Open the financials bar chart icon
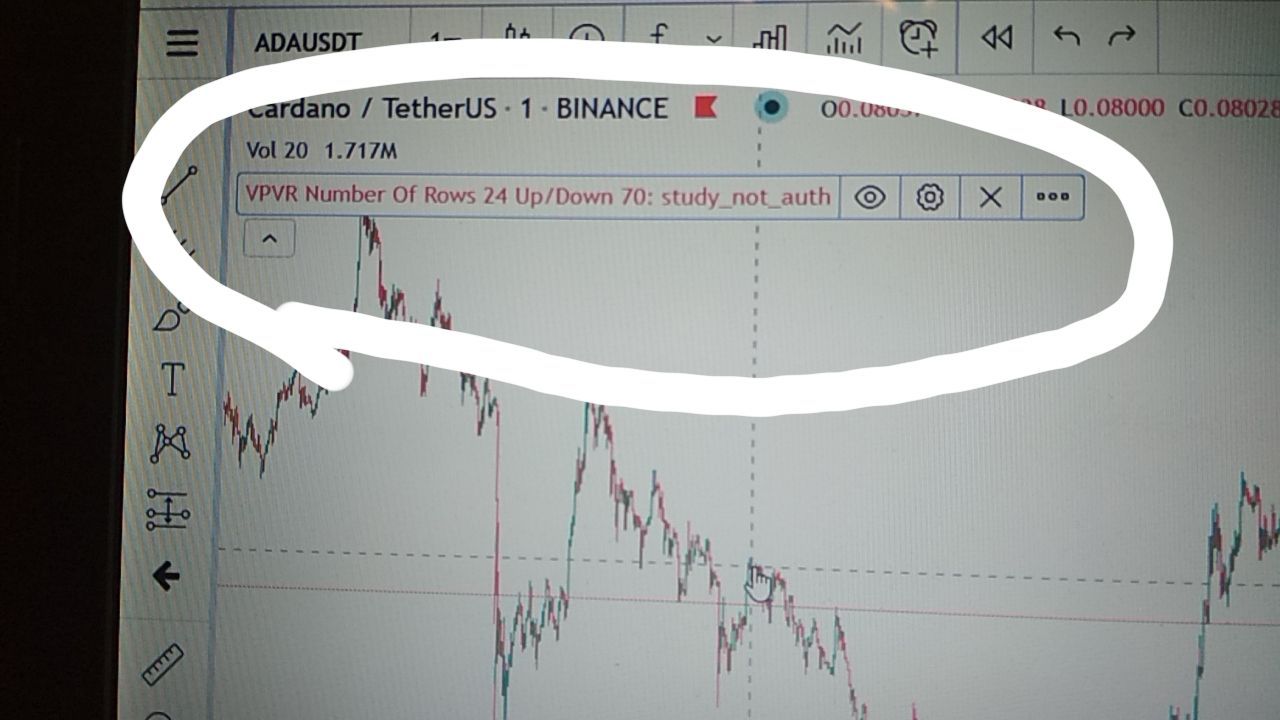This screenshot has width=1280, height=720. pyautogui.click(x=769, y=40)
